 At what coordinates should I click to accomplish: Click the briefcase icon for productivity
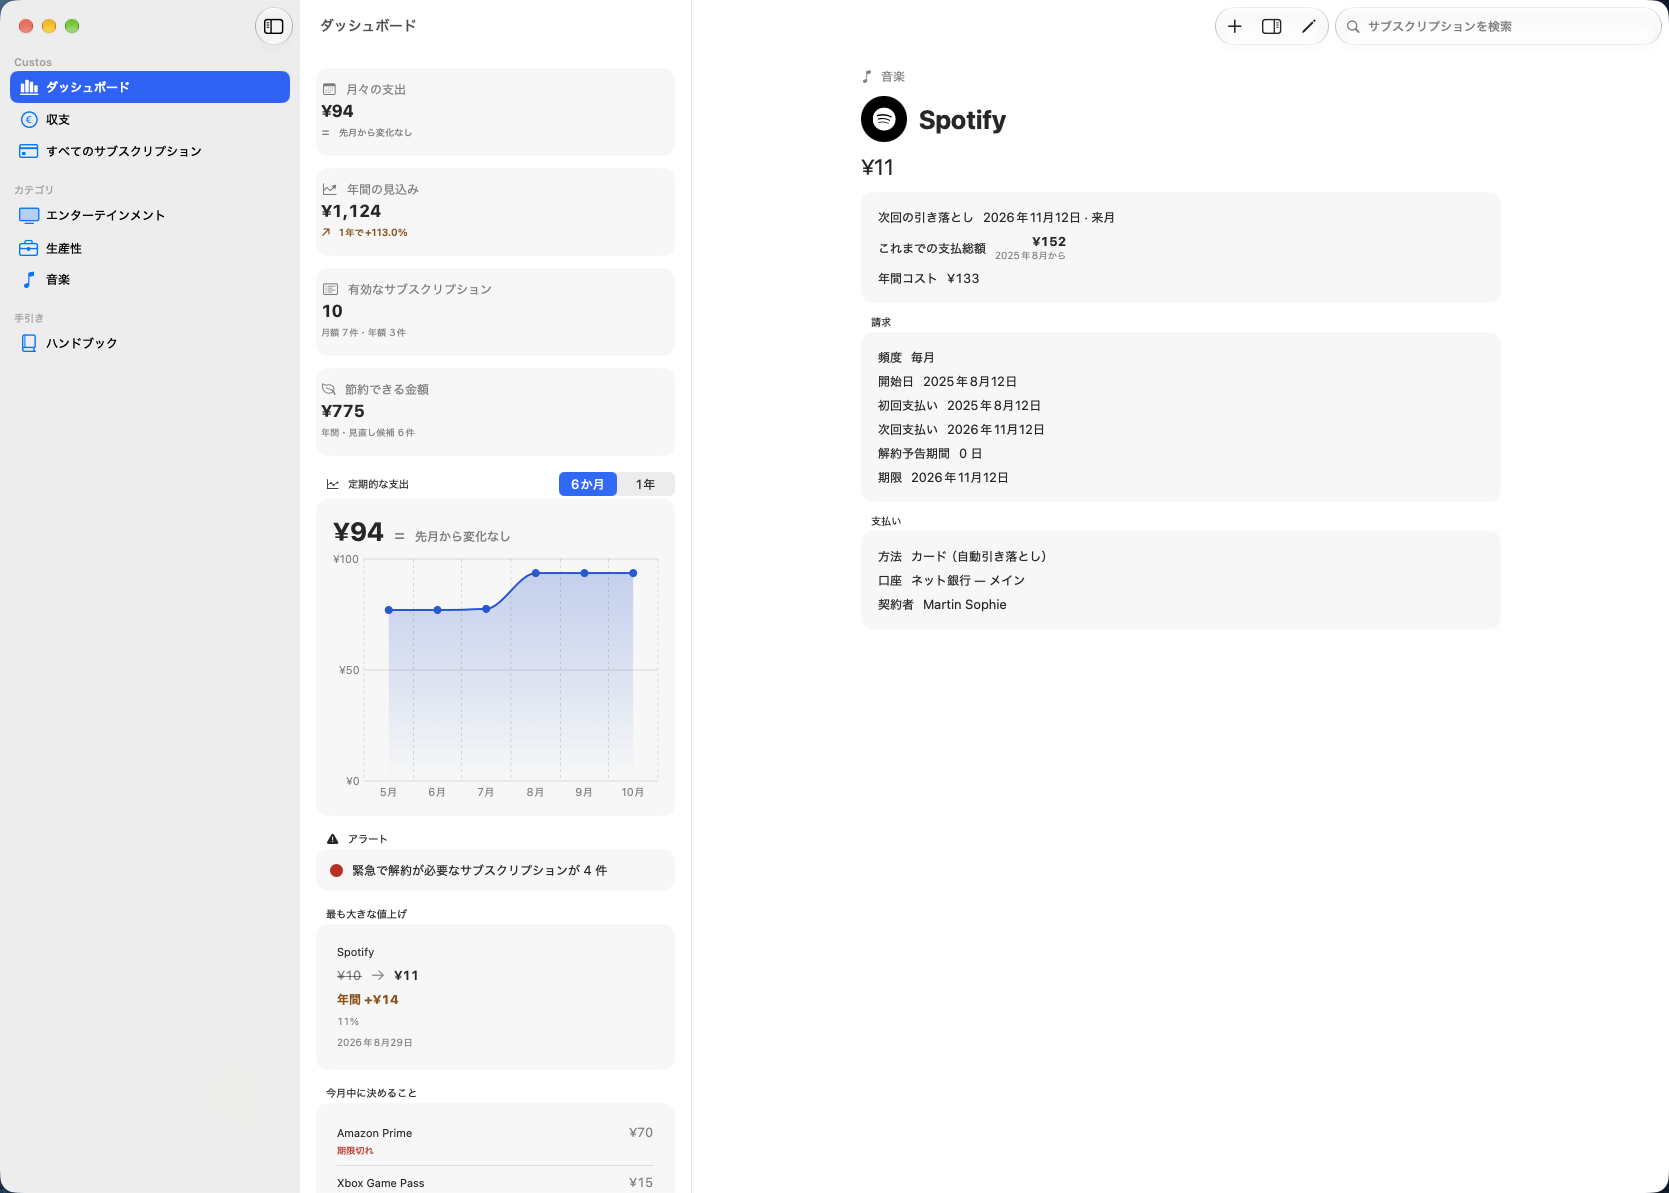click(29, 248)
